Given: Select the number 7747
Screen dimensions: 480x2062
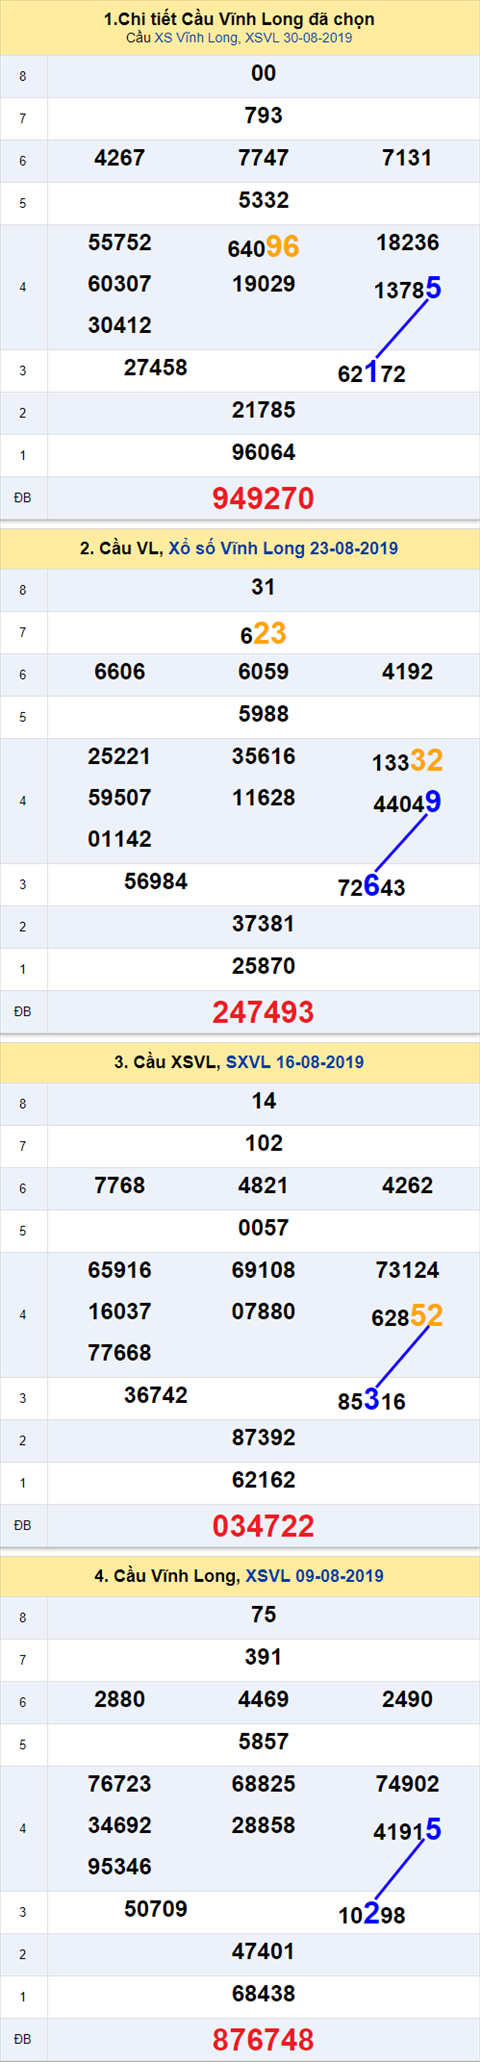Looking at the screenshot, I should (x=264, y=158).
